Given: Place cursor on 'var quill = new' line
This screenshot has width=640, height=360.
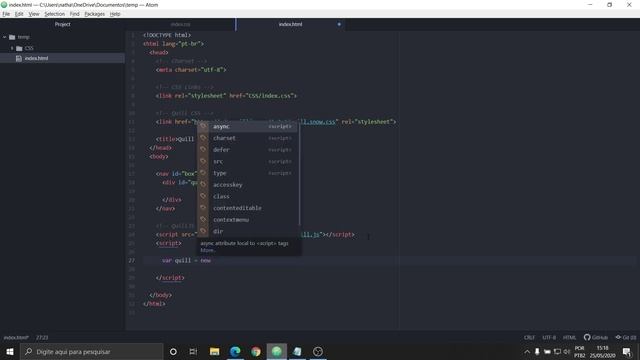Looking at the screenshot, I should (186, 260).
